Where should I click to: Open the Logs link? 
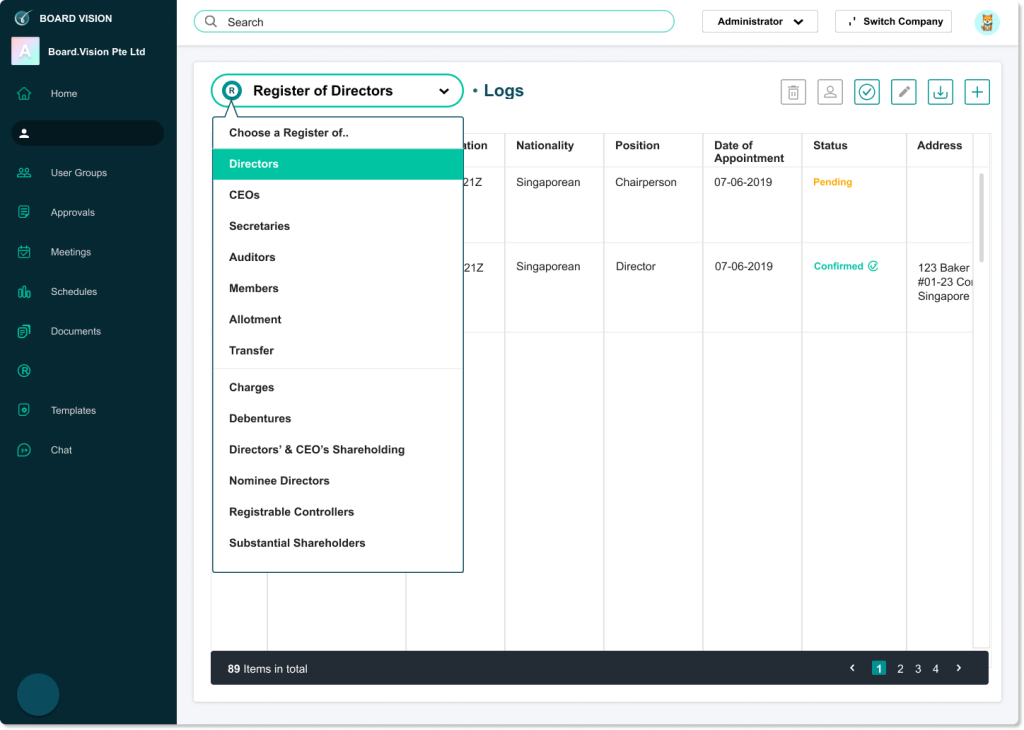click(x=503, y=91)
